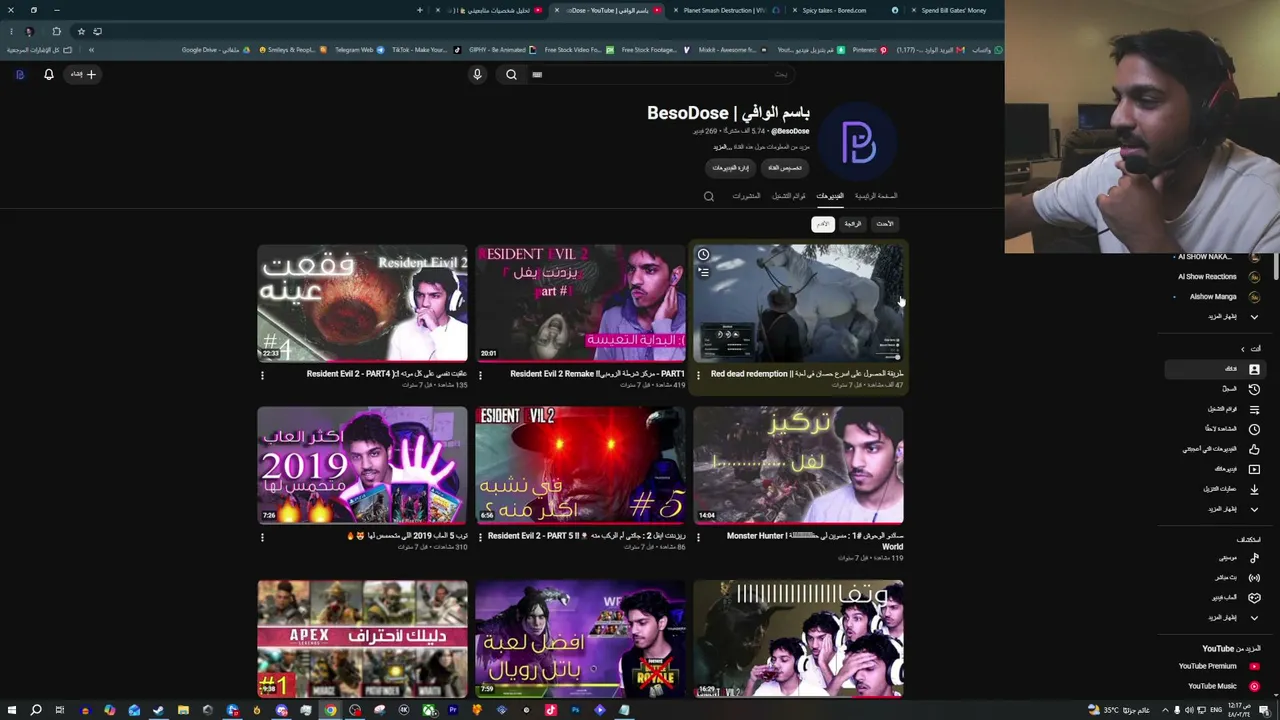Click the search-in-channel magnifier icon
1280x720 pixels.
point(709,196)
